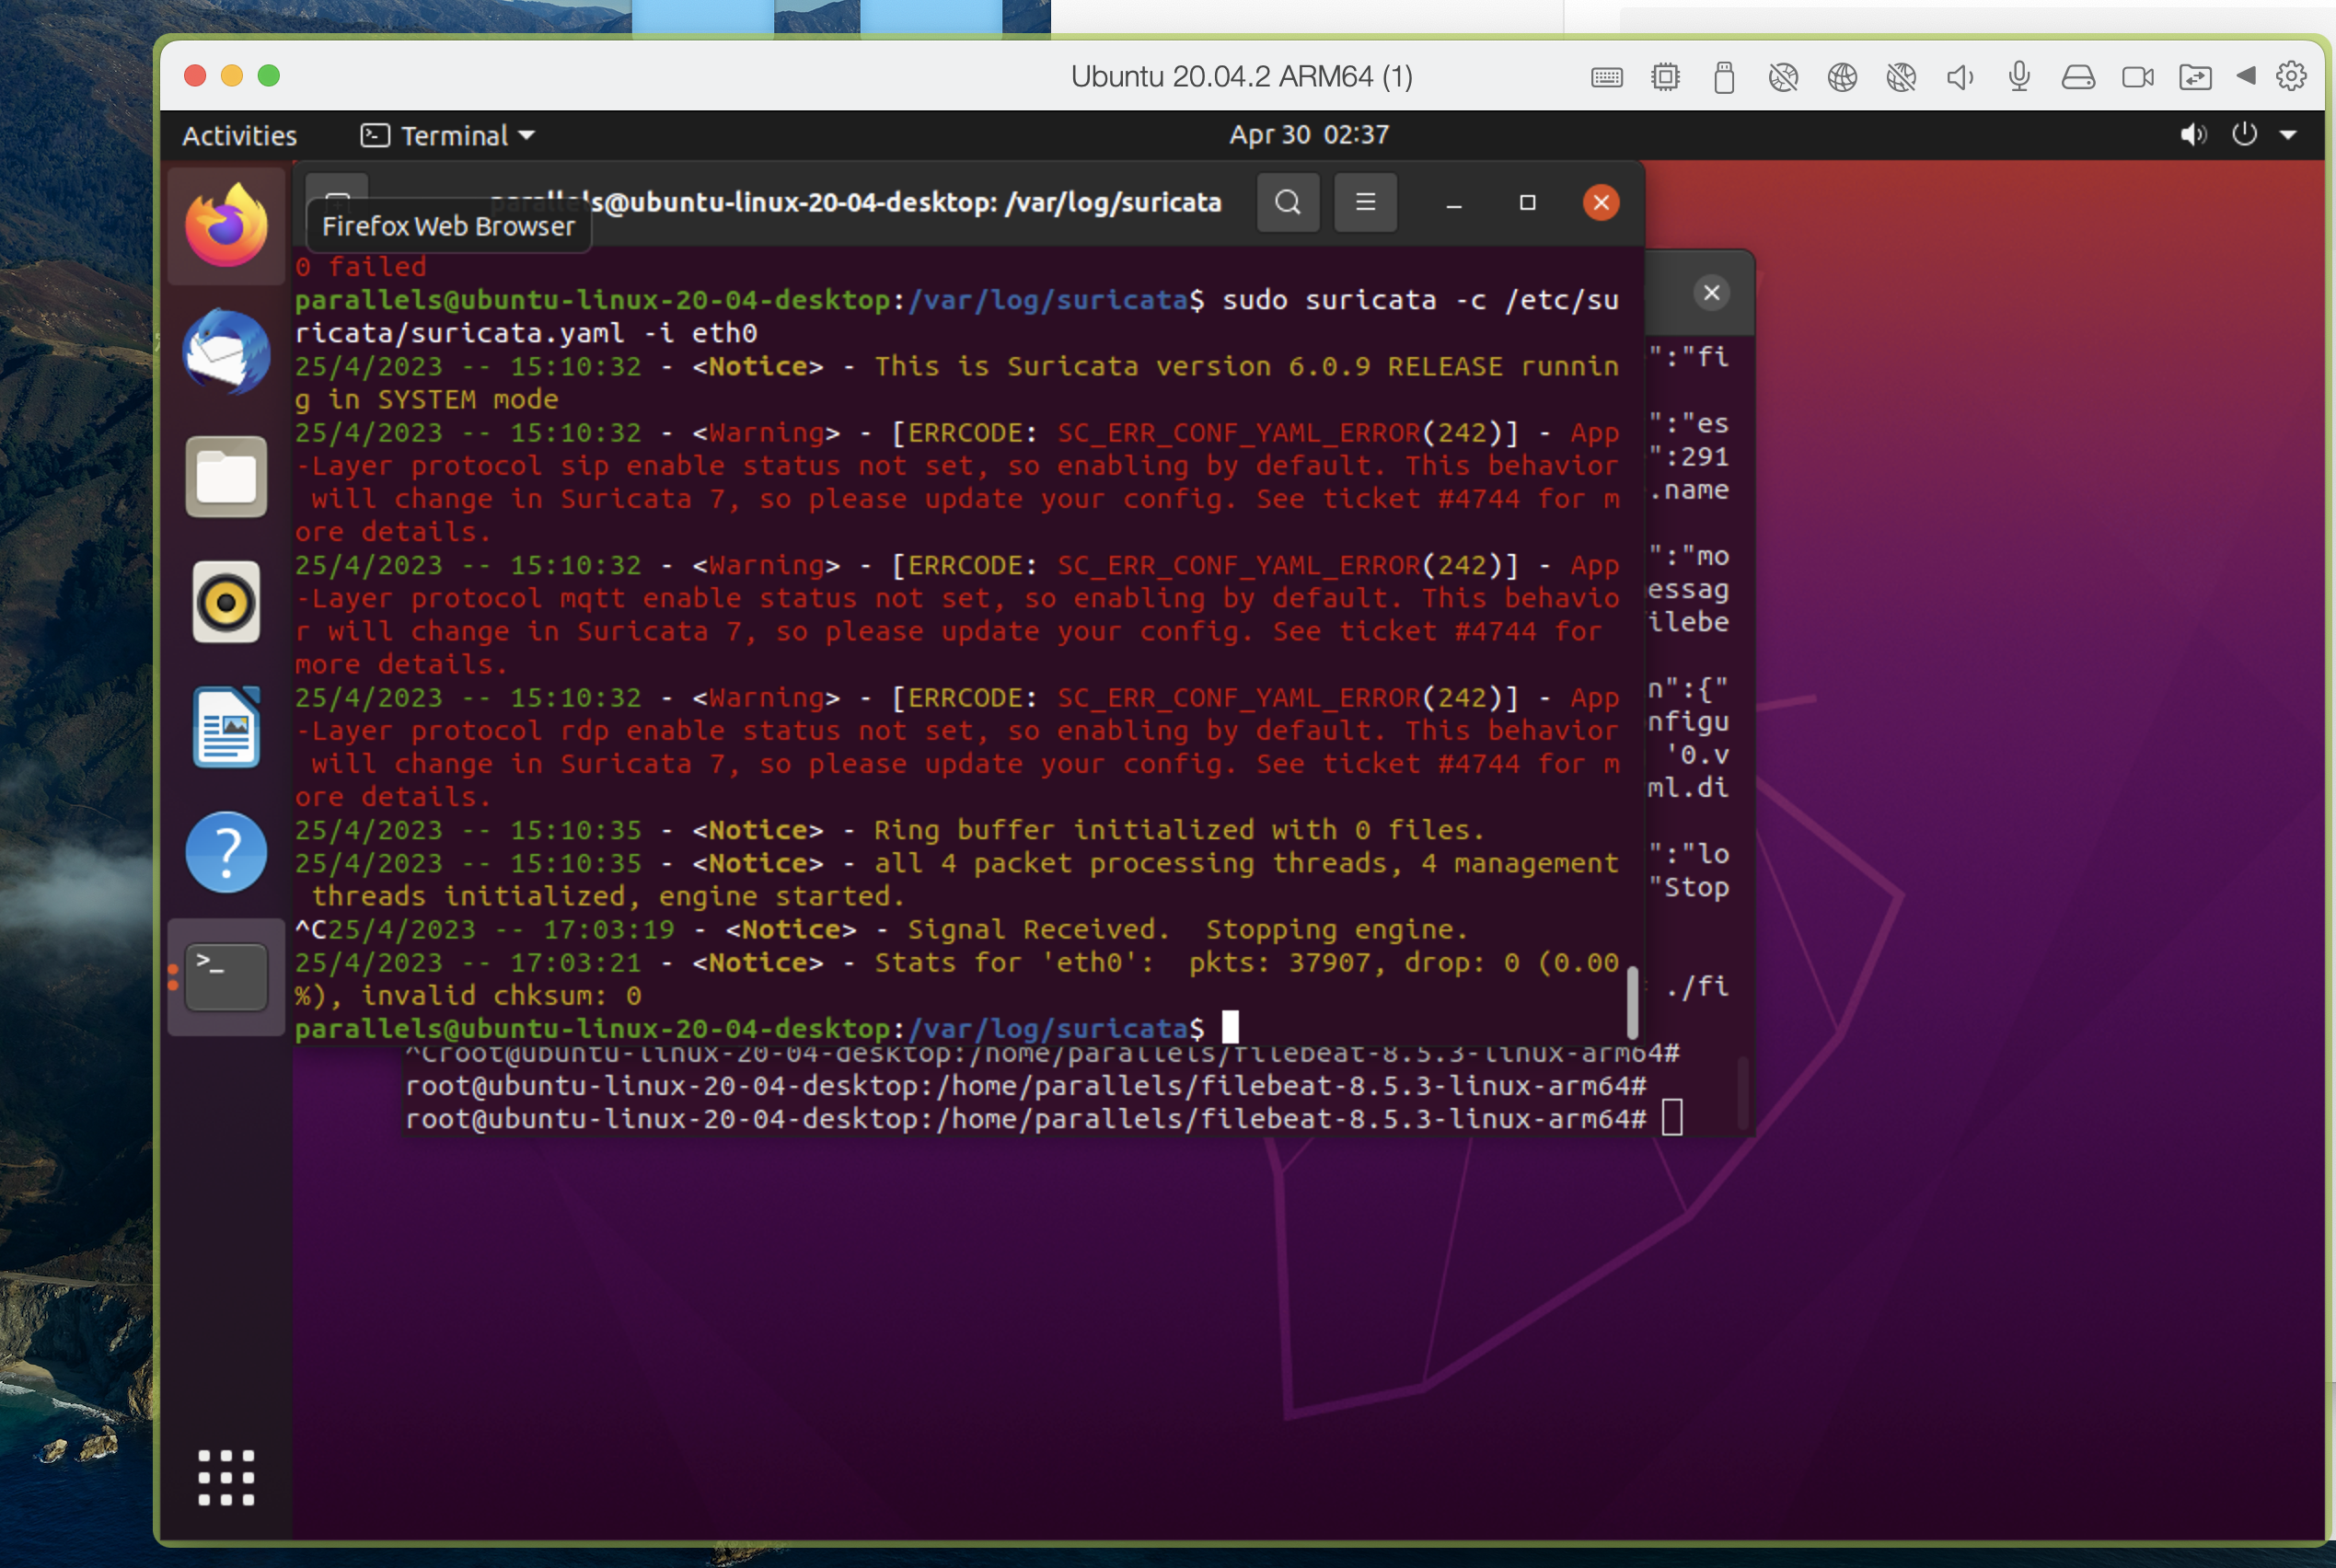
Task: Open the Terminal app menu dropdown
Action: pyautogui.click(x=448, y=135)
